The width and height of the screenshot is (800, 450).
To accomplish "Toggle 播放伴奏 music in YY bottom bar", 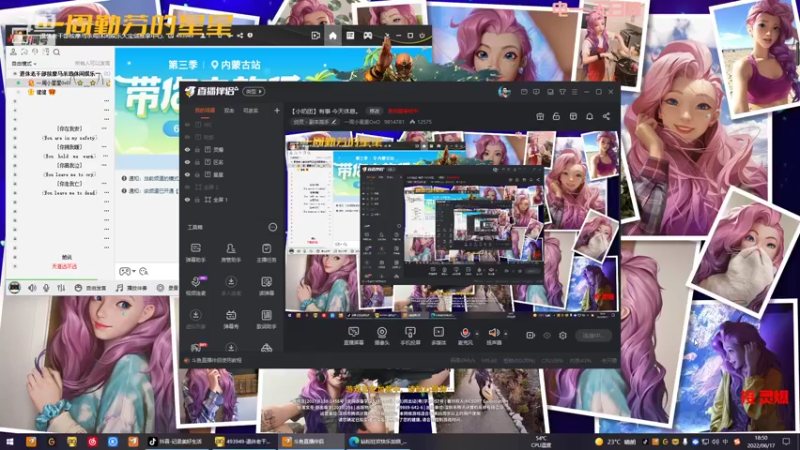I will point(132,288).
